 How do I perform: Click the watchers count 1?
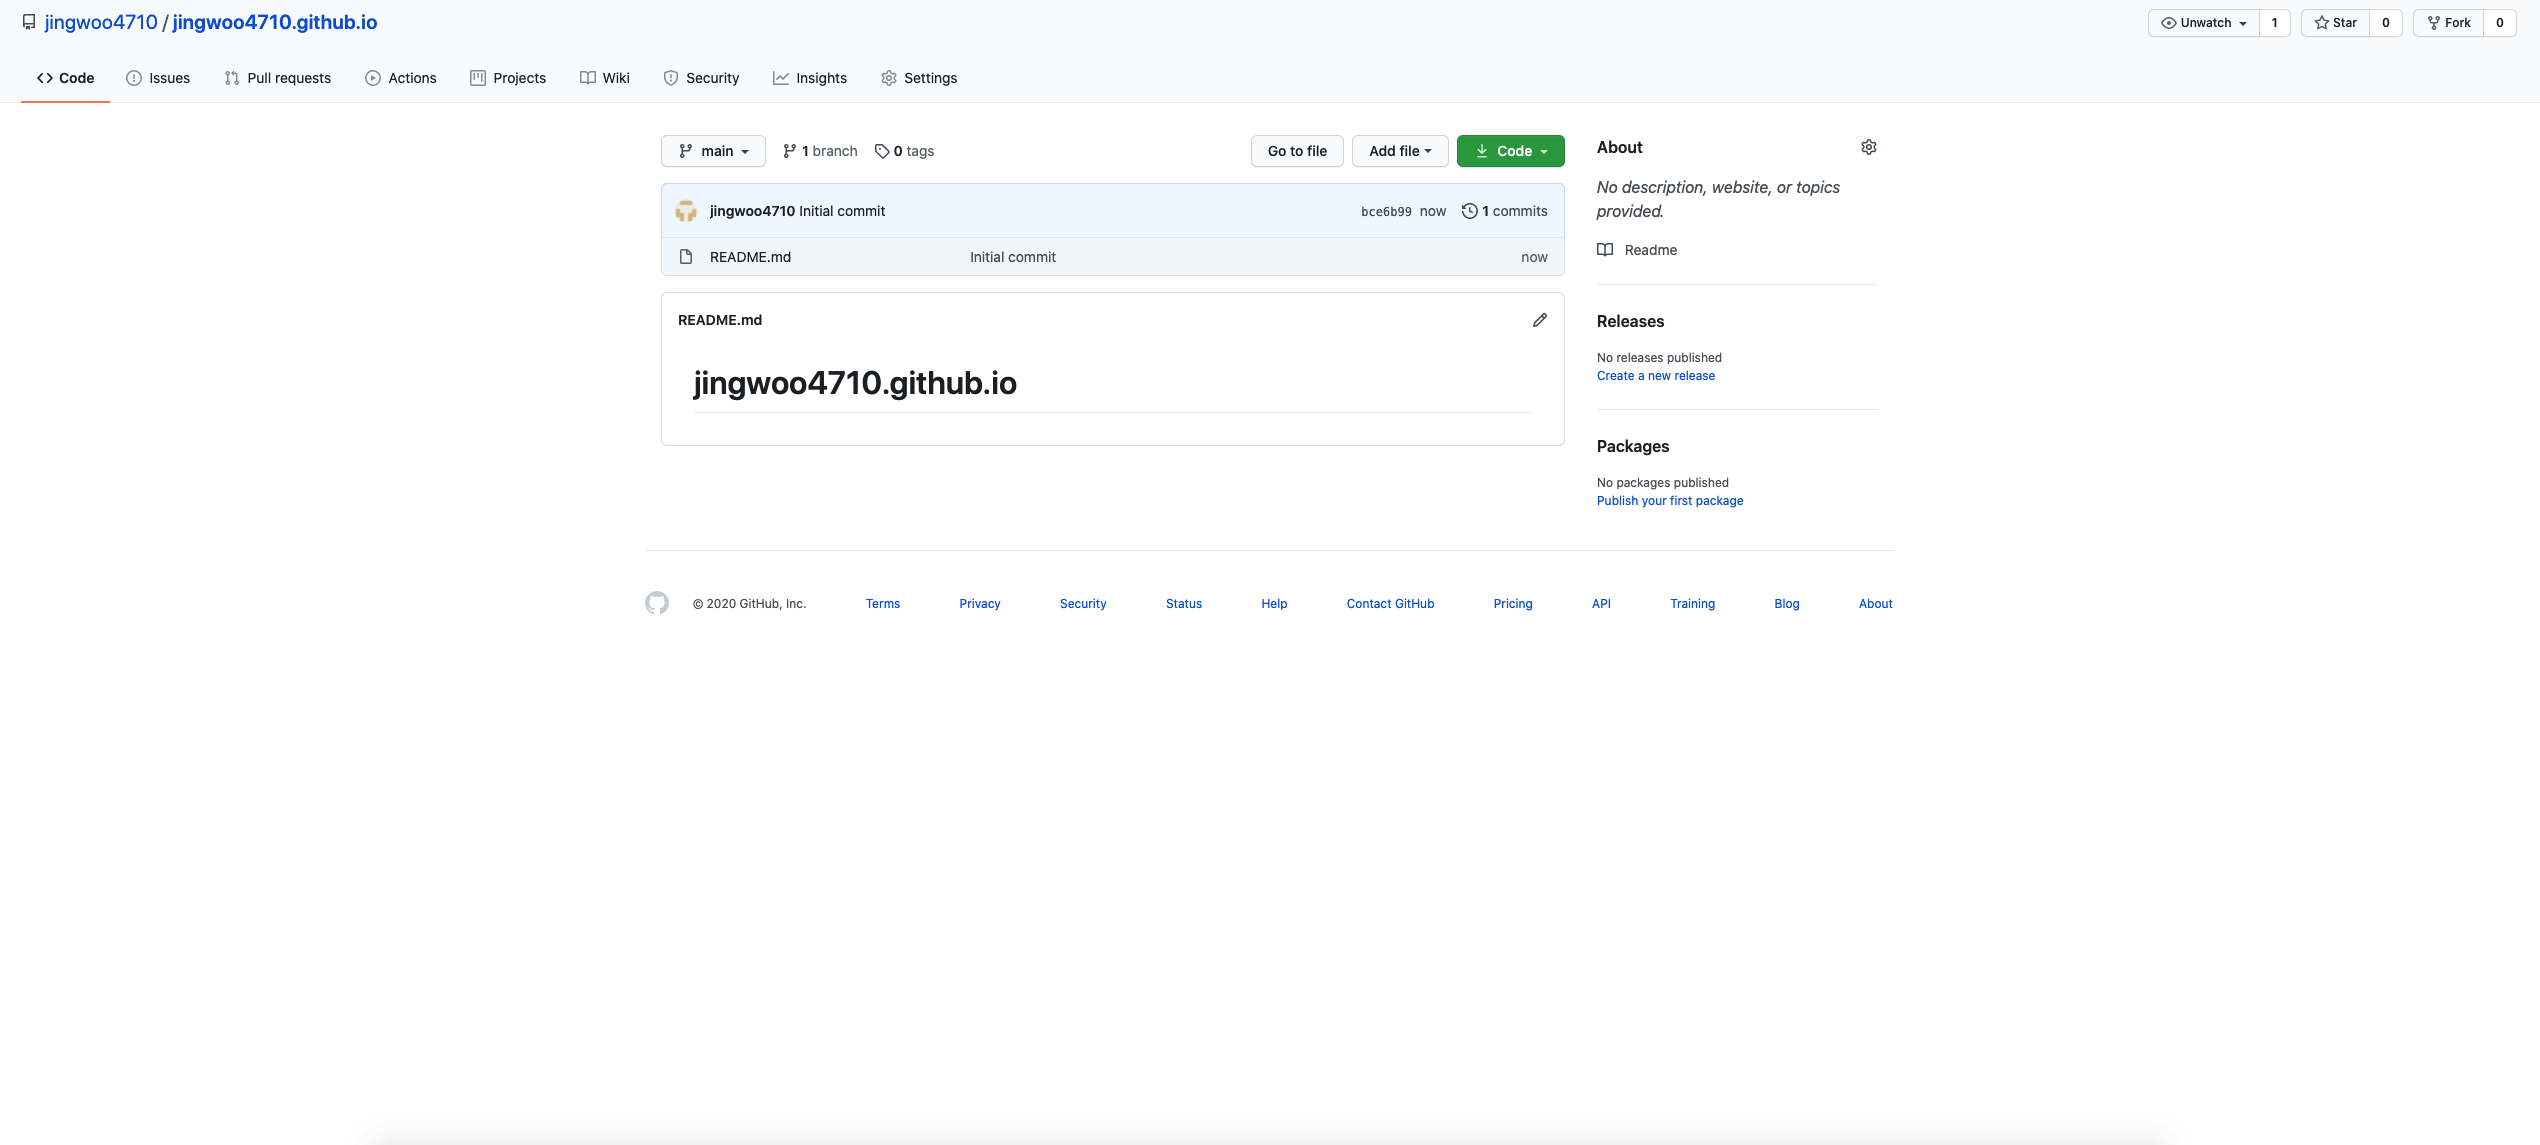2275,23
